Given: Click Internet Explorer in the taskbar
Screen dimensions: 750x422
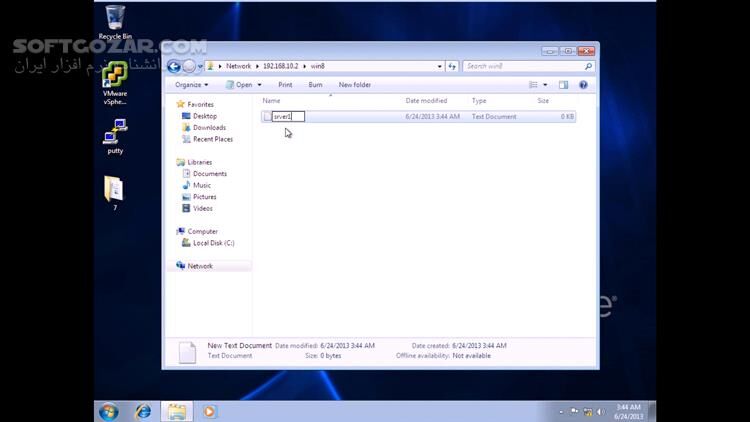Looking at the screenshot, I should (143, 411).
